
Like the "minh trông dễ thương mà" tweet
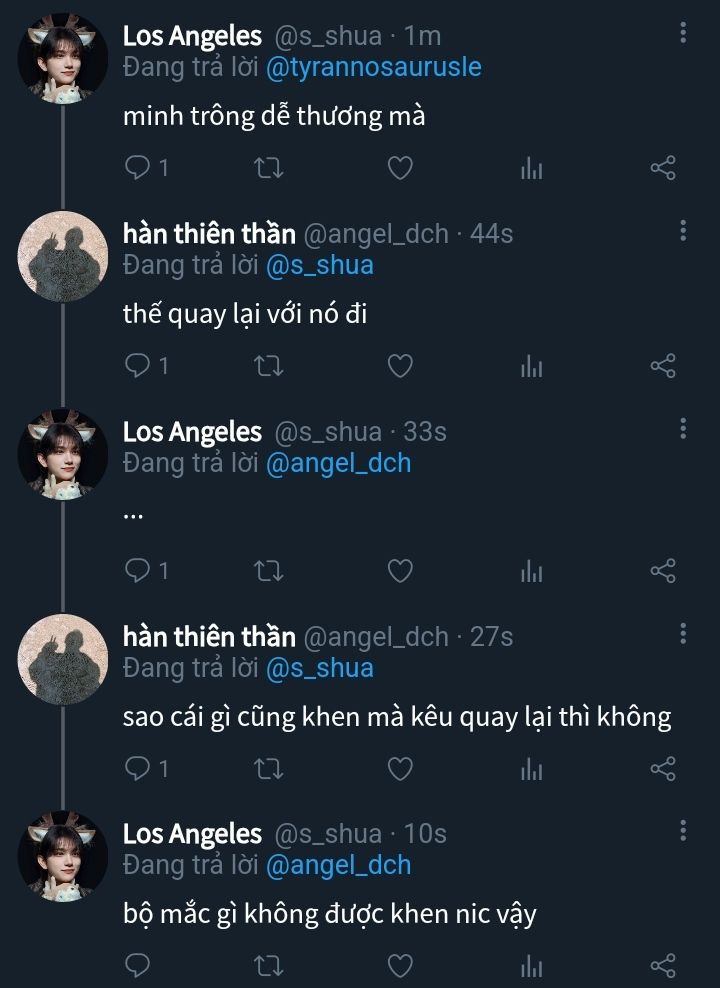tap(400, 168)
